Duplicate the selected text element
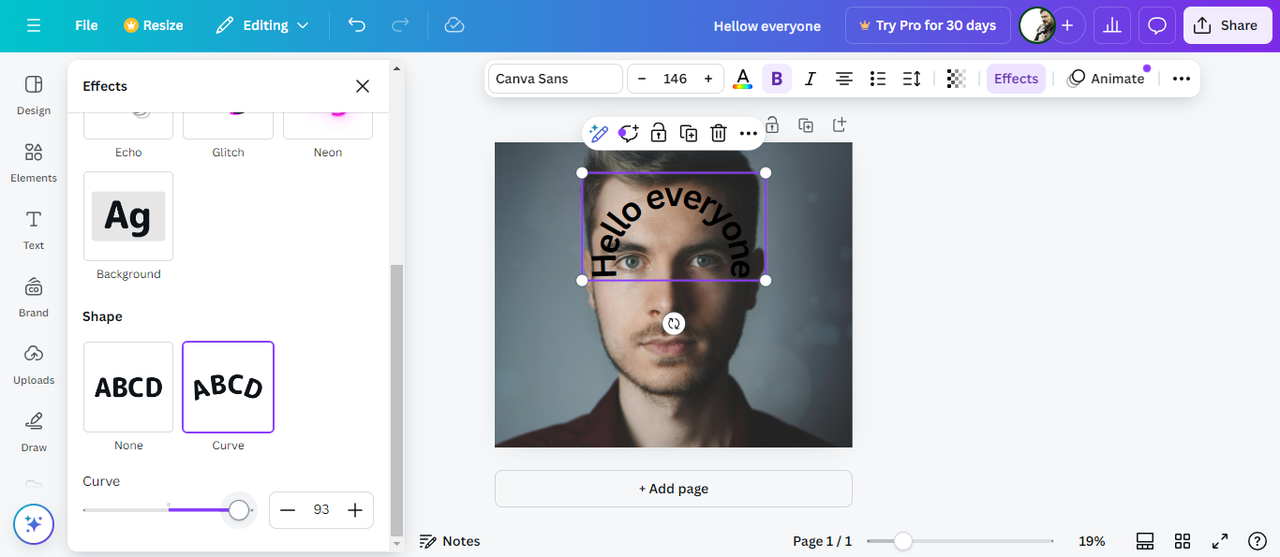Viewport: 1280px width, 557px height. (x=689, y=133)
